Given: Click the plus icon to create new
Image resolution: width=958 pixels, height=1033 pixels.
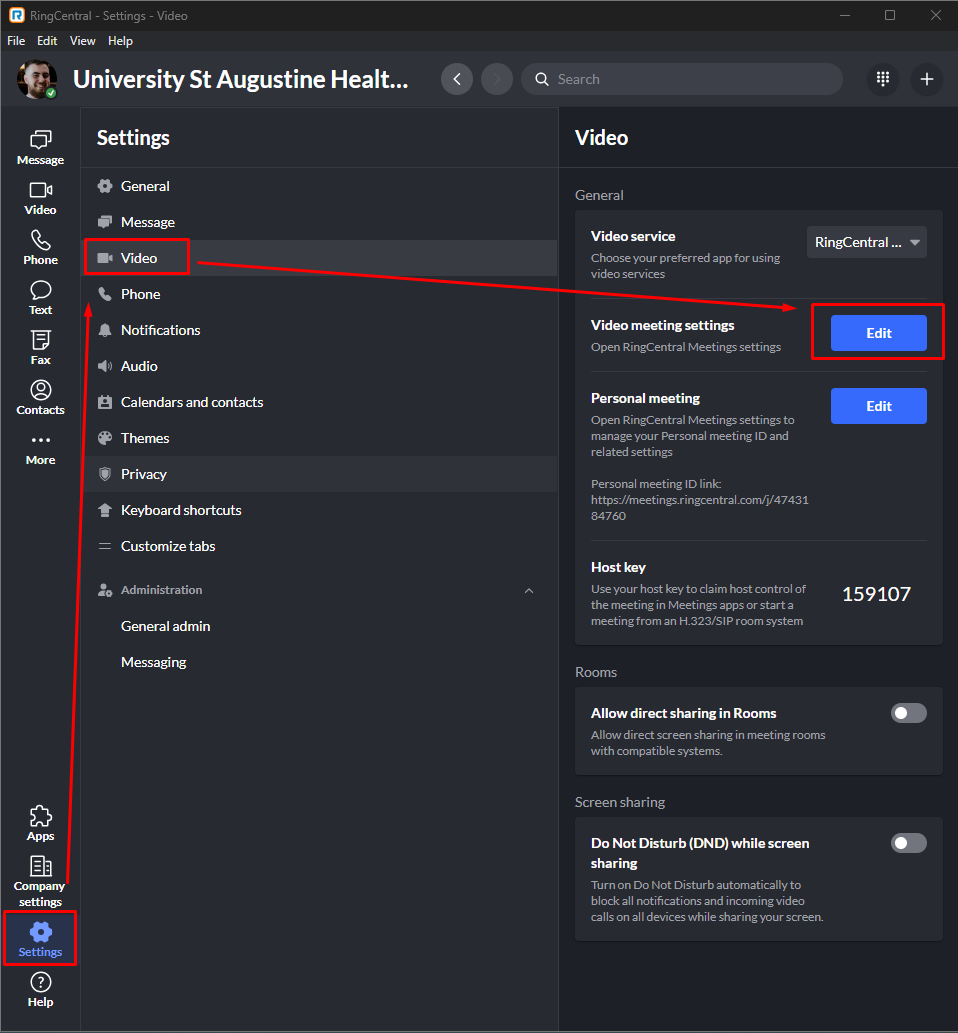Looking at the screenshot, I should [x=926, y=79].
